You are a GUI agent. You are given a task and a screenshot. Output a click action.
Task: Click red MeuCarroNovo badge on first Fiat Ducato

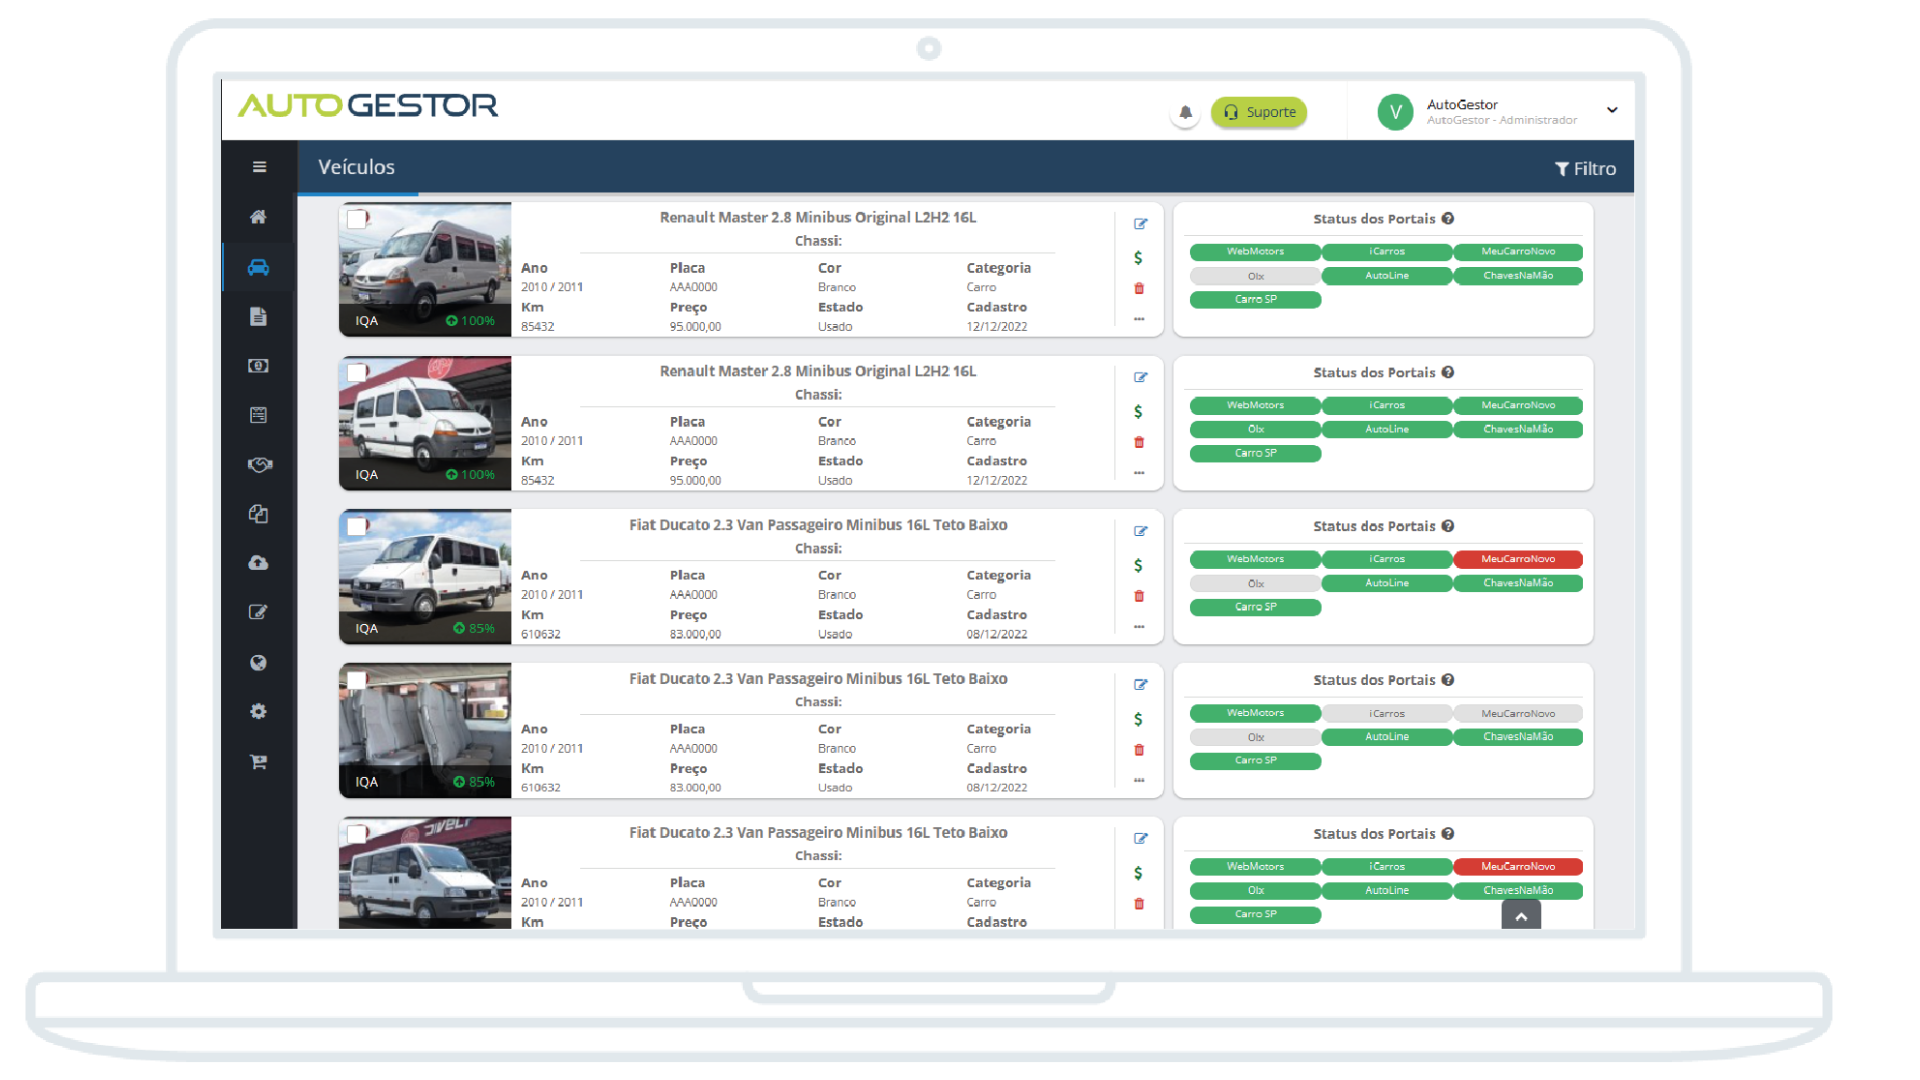pyautogui.click(x=1518, y=559)
